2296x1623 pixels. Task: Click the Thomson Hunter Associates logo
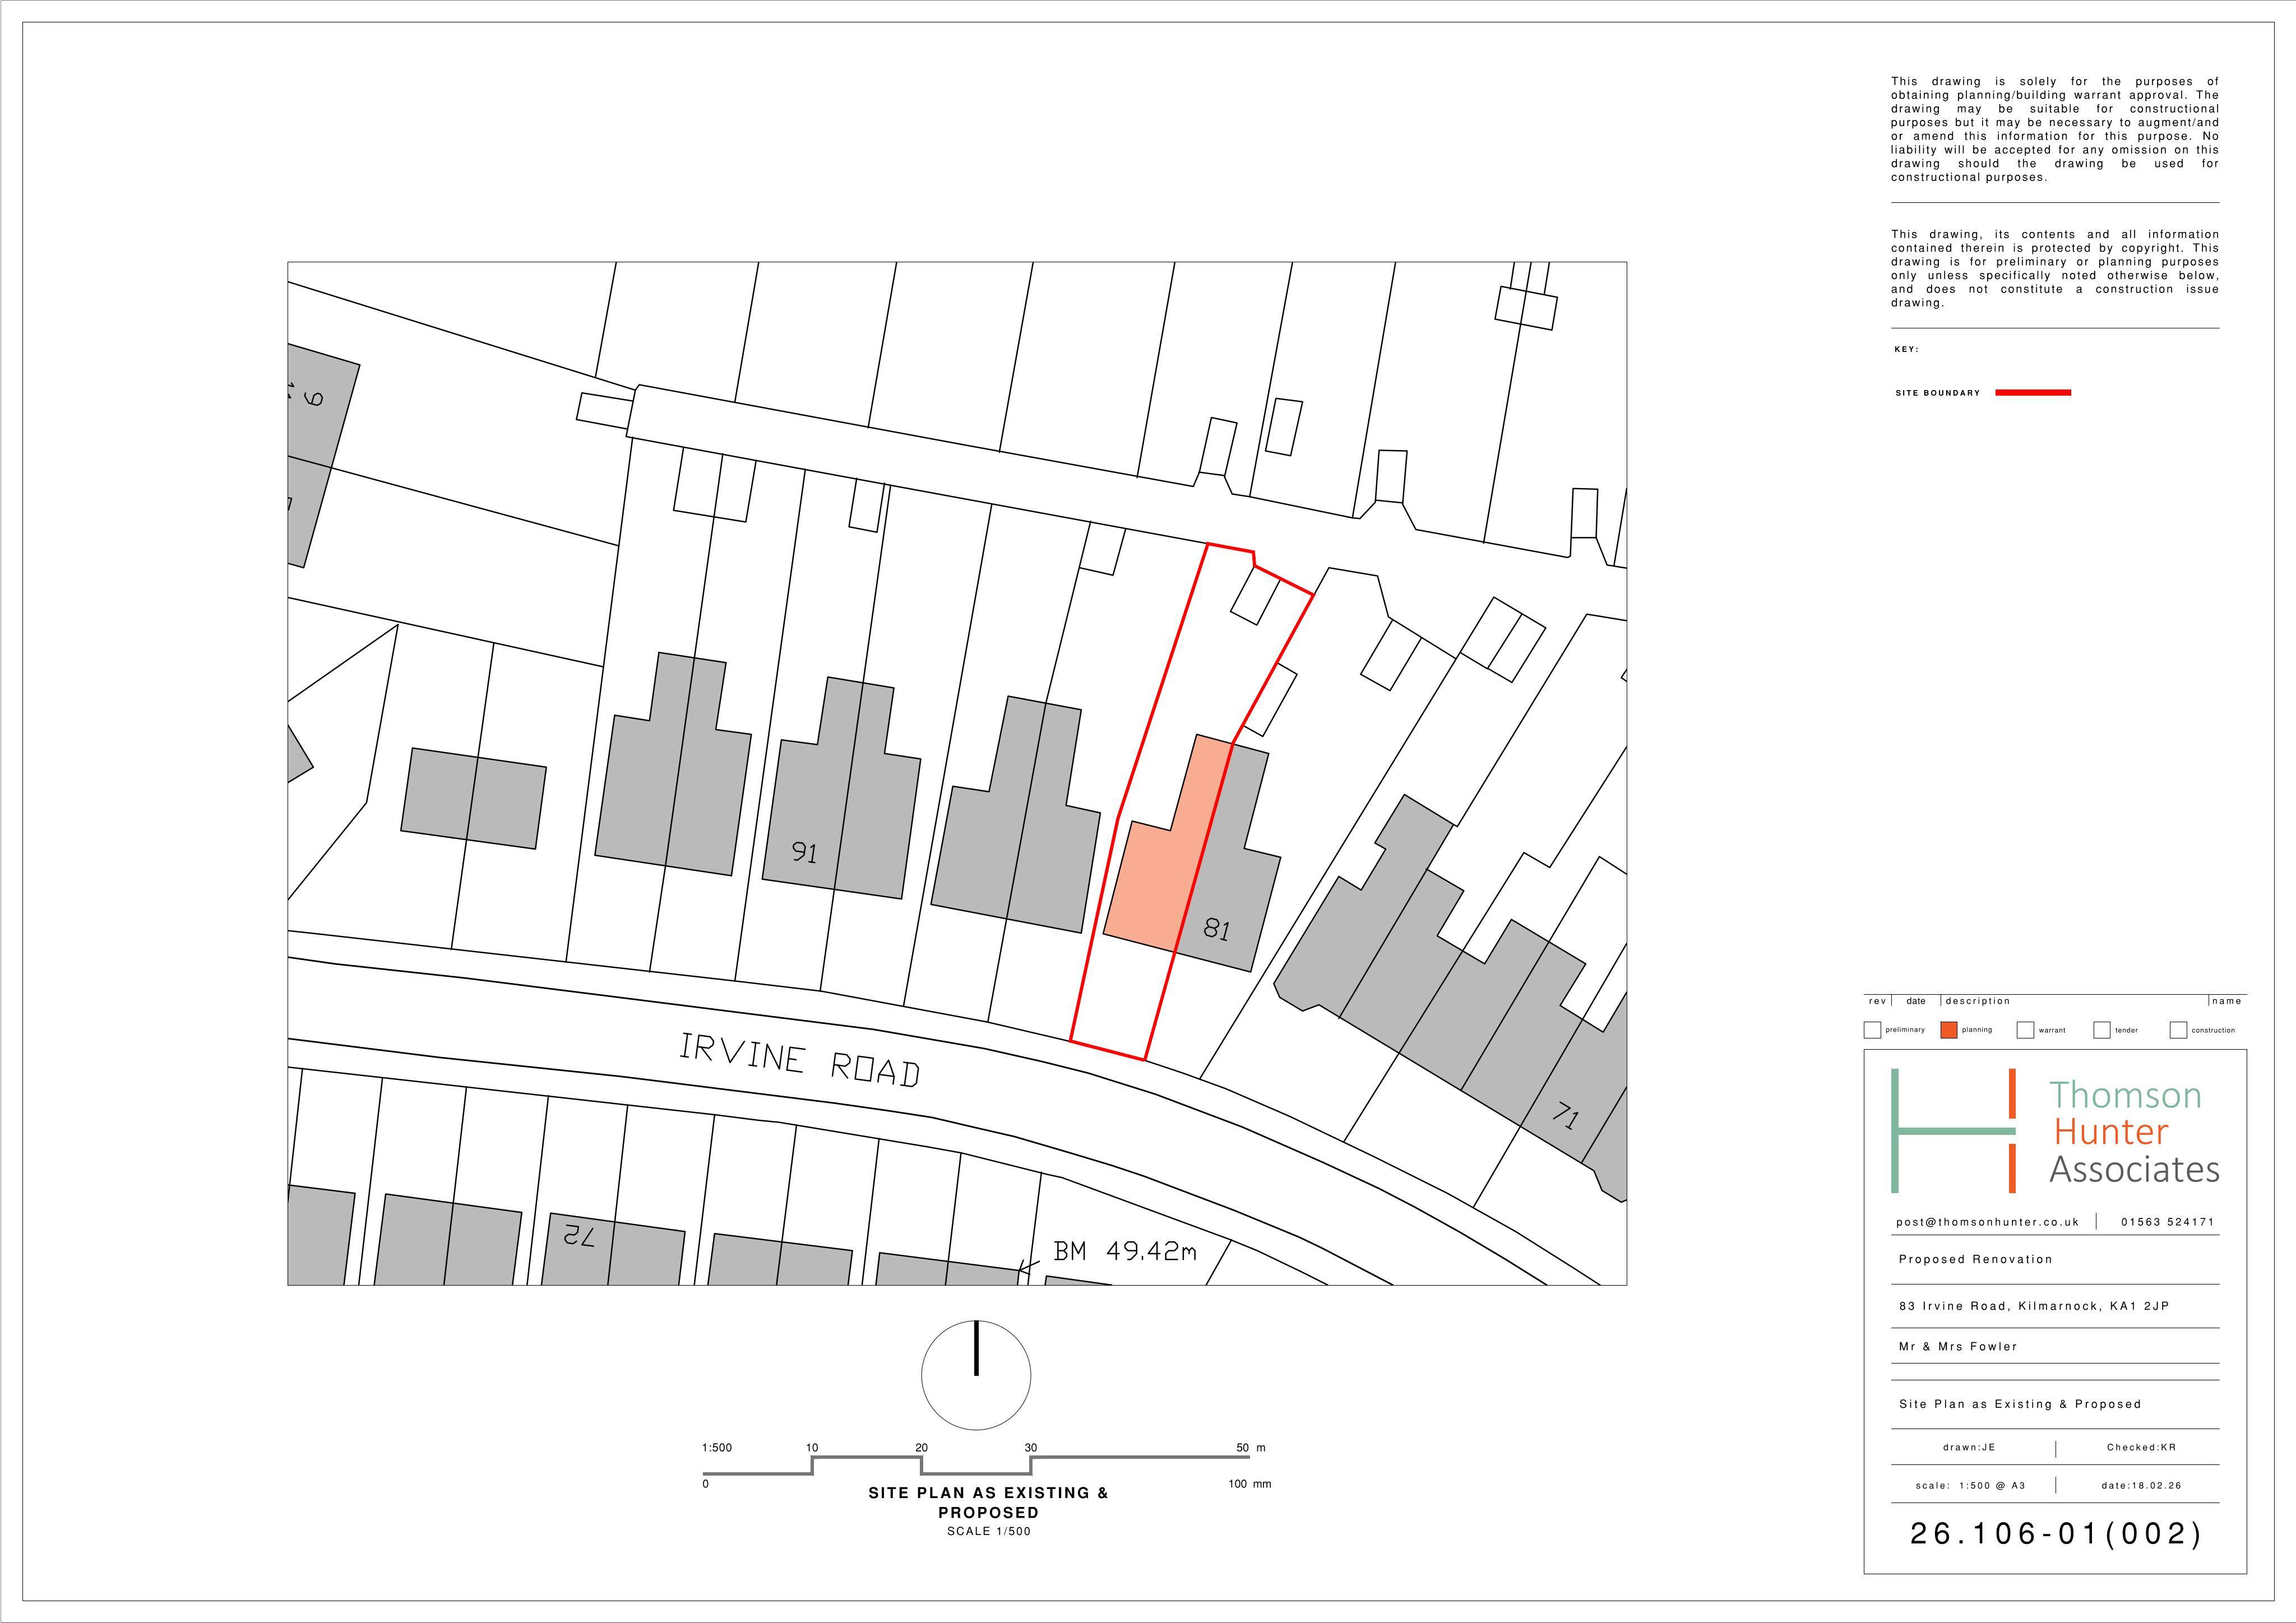(x=2054, y=1131)
